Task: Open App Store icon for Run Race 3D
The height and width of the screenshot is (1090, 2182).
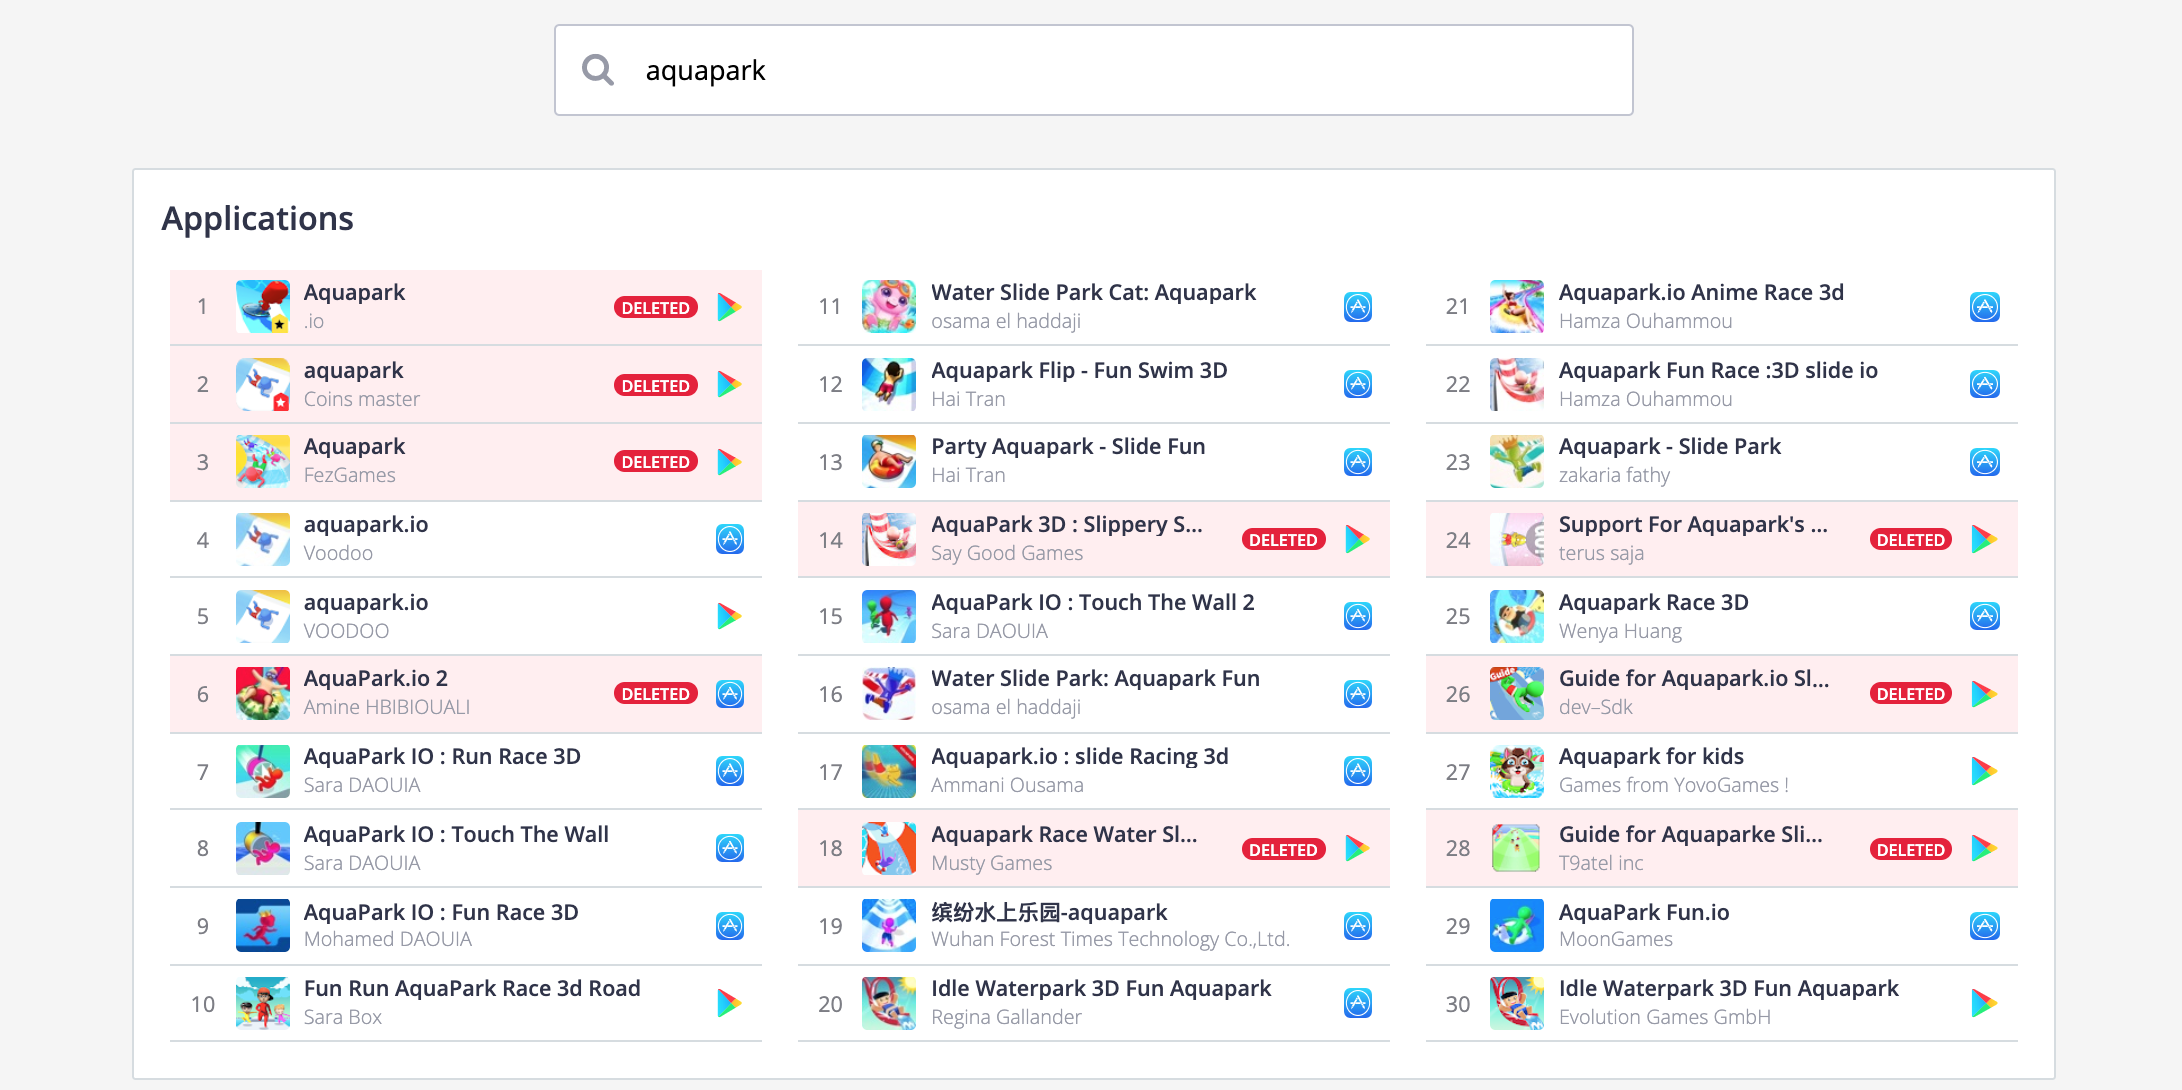Action: 730,771
